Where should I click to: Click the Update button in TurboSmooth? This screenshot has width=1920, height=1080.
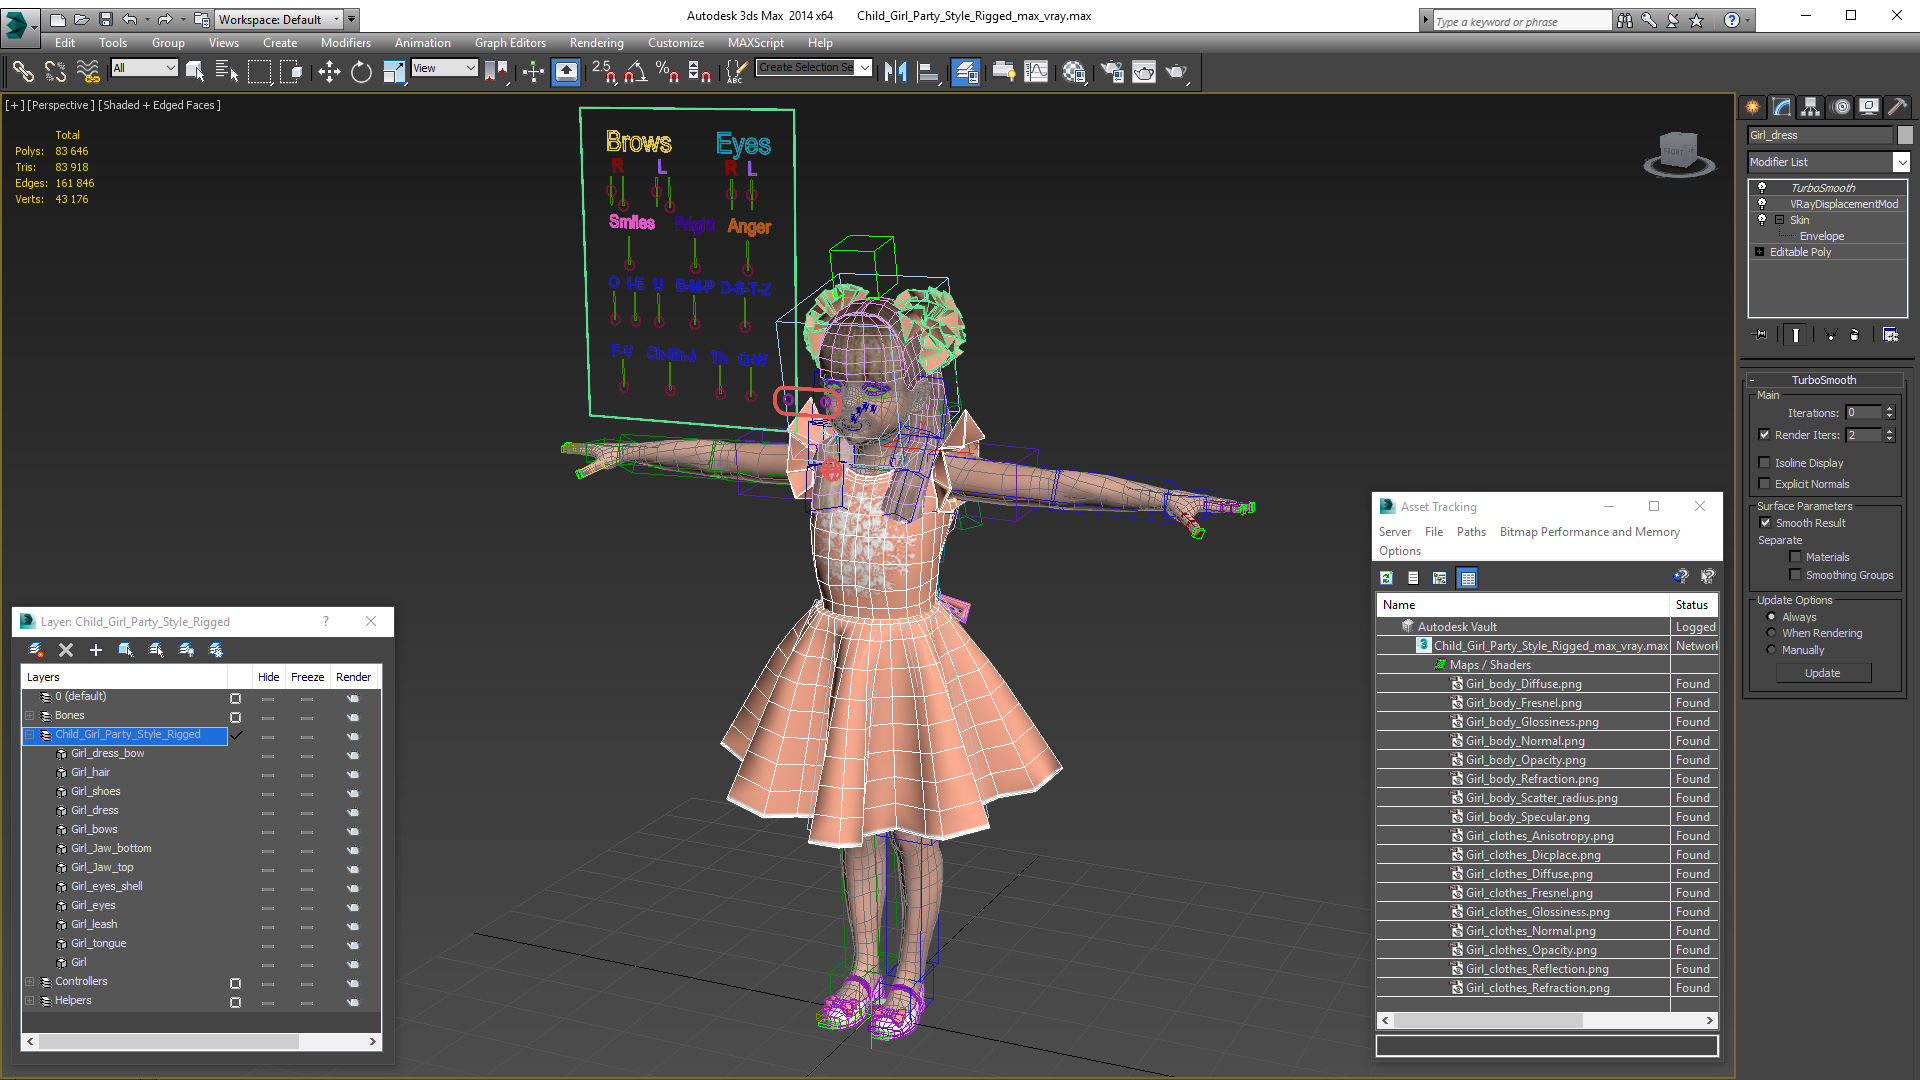[x=1822, y=673]
